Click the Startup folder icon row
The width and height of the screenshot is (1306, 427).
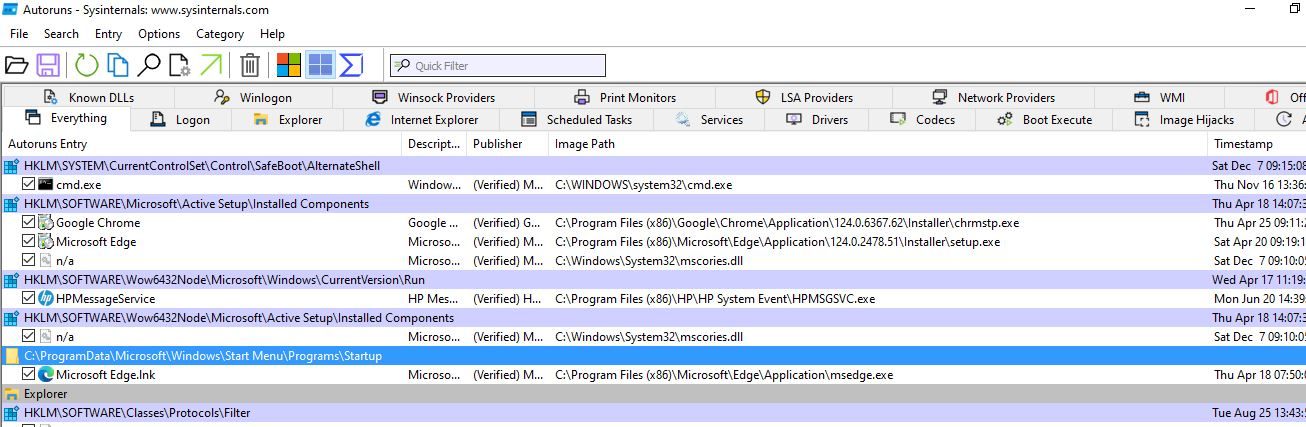coord(653,356)
